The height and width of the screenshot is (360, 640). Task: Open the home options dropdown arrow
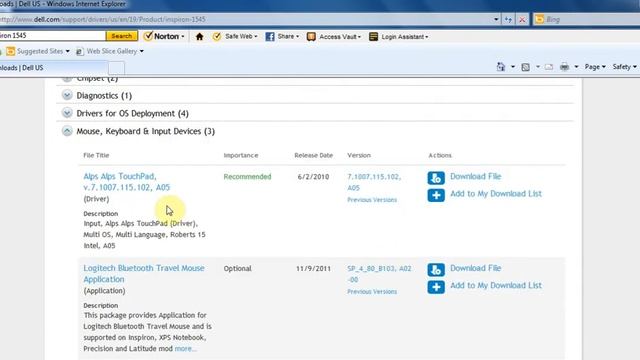click(x=513, y=67)
